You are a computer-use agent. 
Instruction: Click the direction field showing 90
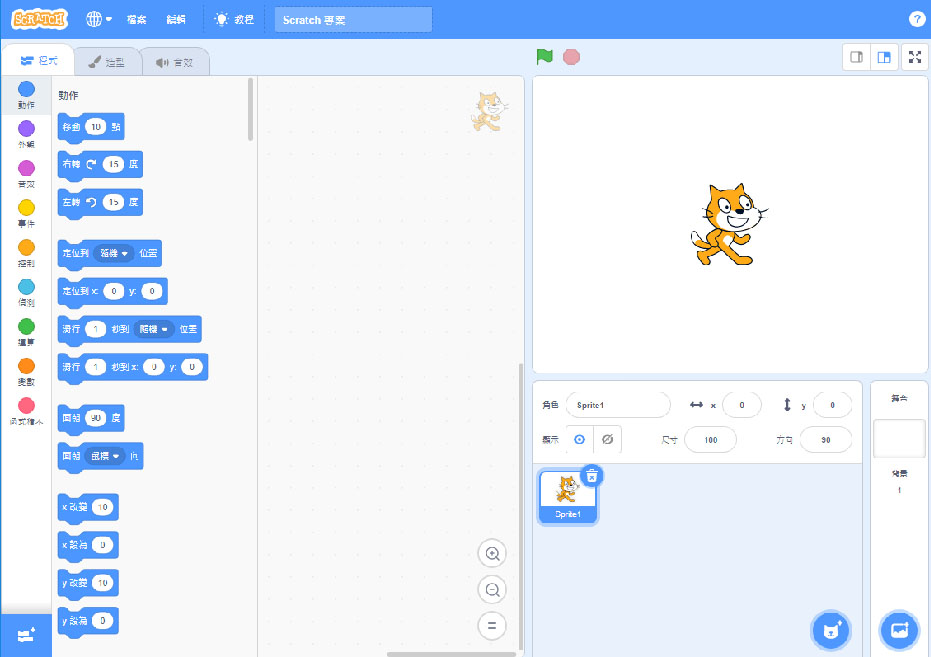(x=826, y=440)
